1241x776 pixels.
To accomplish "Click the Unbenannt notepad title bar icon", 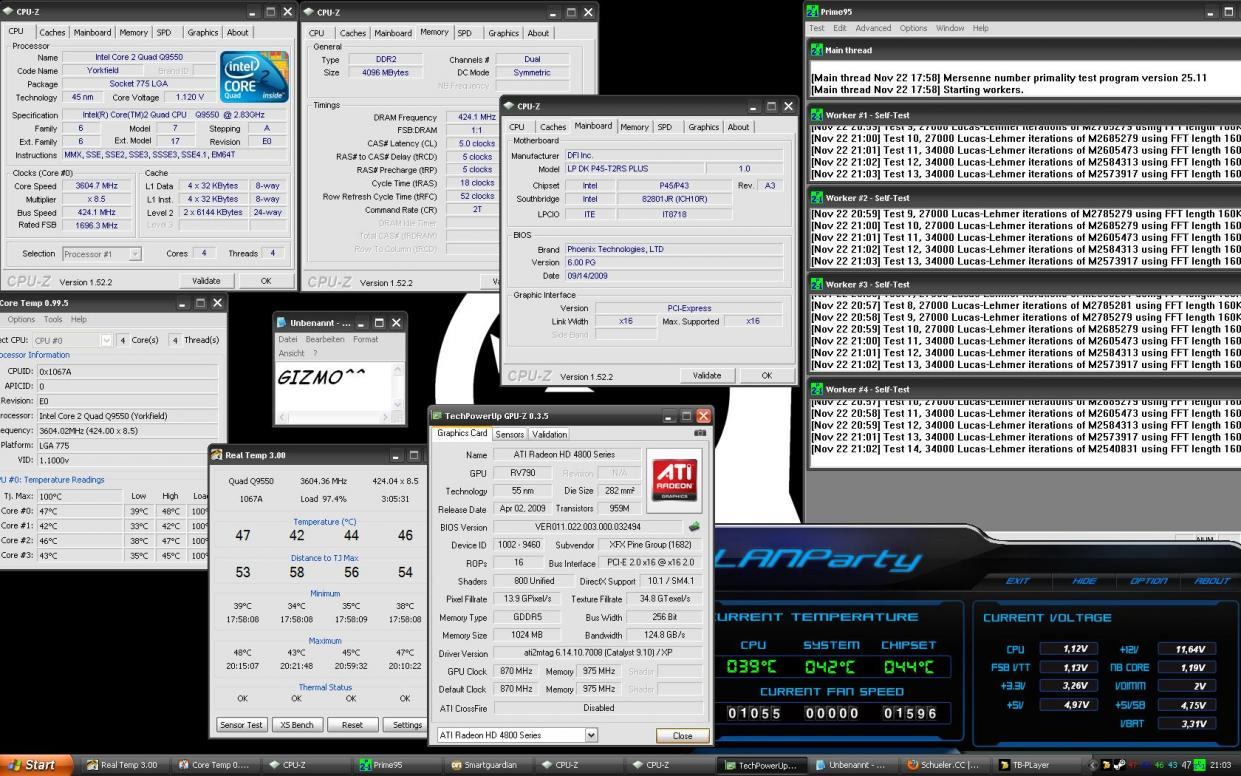I will click(281, 323).
